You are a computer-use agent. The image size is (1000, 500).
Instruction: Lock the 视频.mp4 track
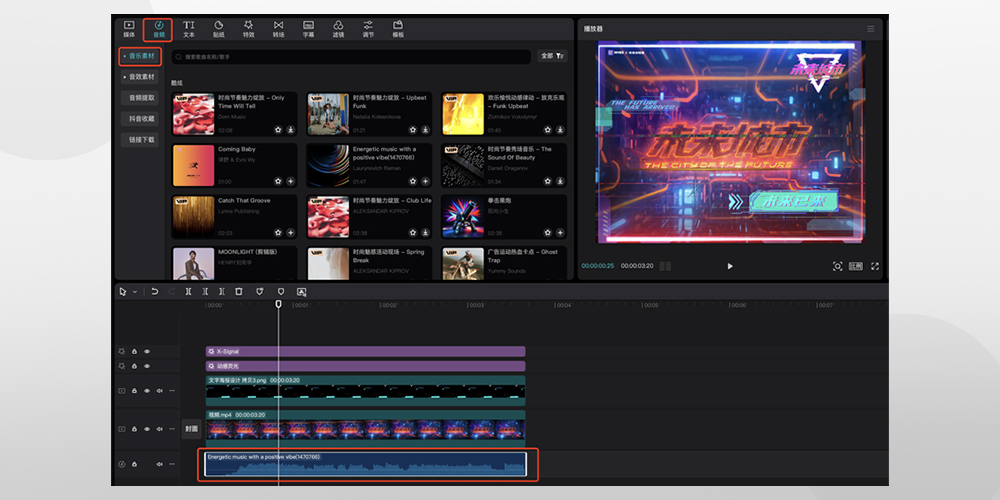pyautogui.click(x=134, y=429)
